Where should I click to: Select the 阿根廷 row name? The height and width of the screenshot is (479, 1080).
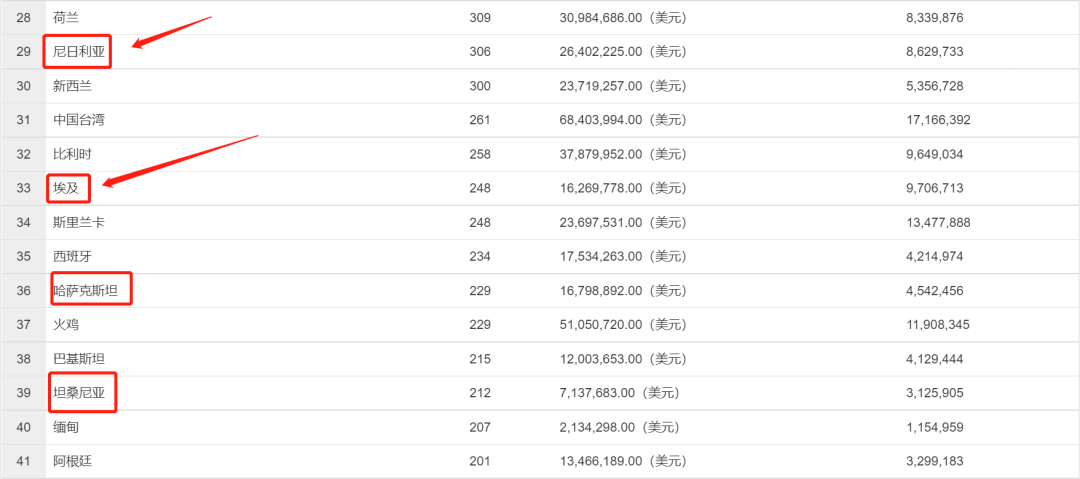[72, 461]
